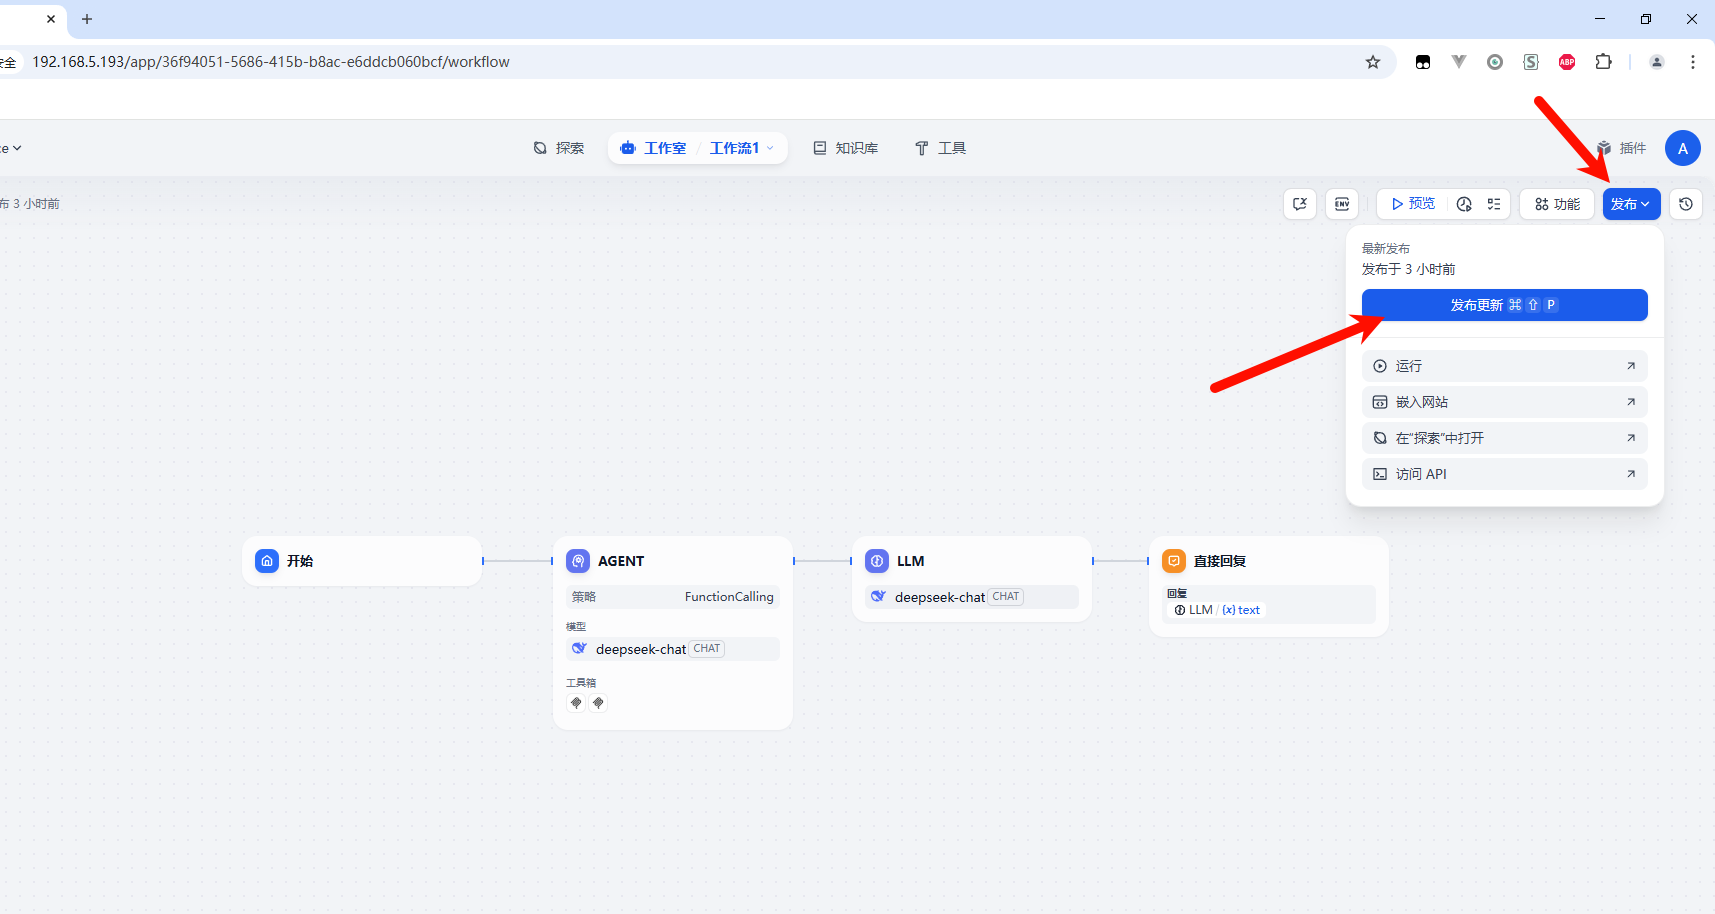1715x914 pixels.
Task: Click the second toolbox tool icon
Action: click(598, 703)
